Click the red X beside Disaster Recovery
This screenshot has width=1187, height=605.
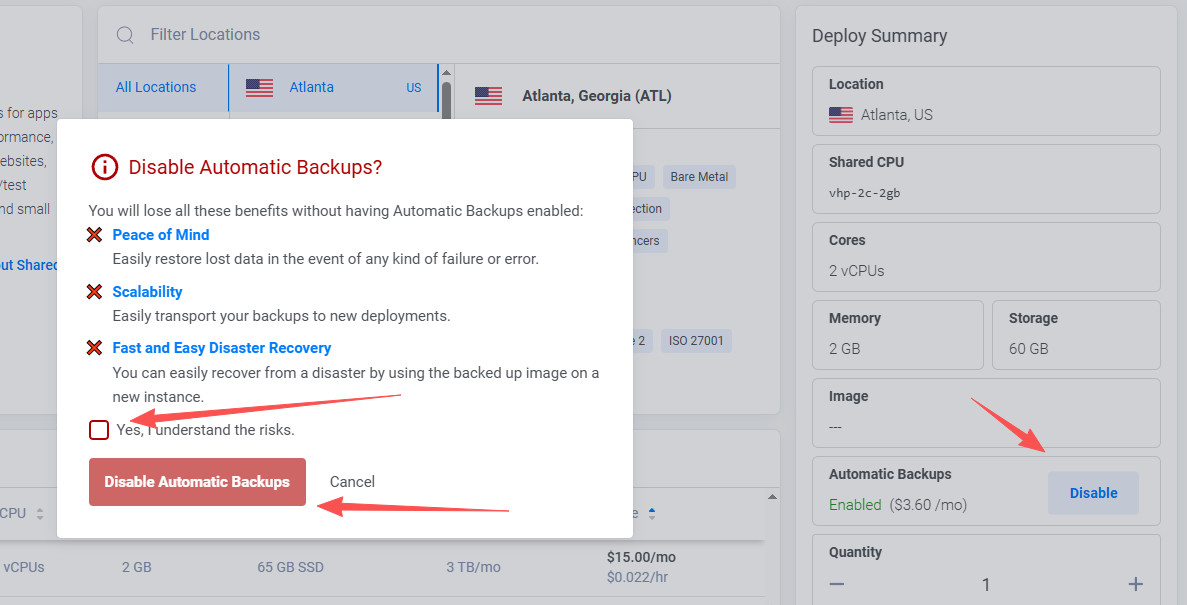(x=95, y=348)
